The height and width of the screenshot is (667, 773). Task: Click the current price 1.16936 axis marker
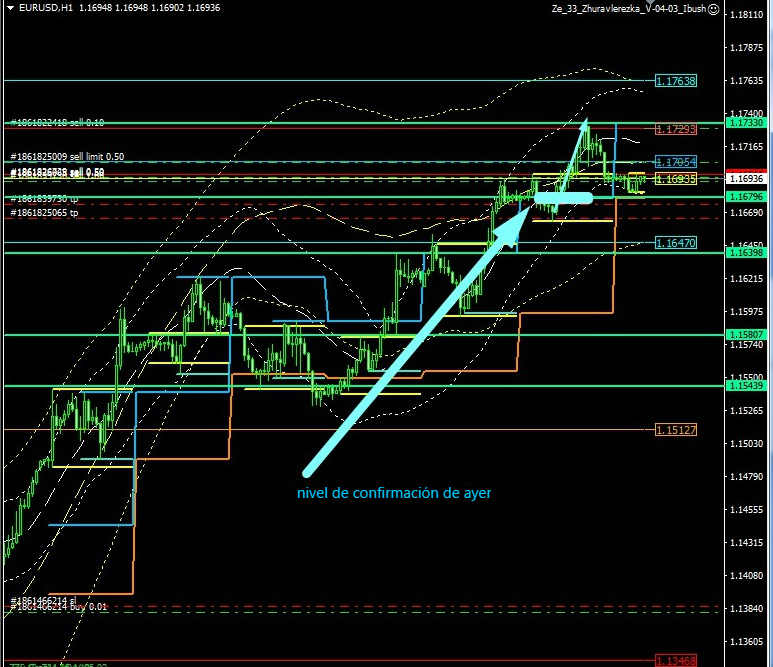coord(748,178)
